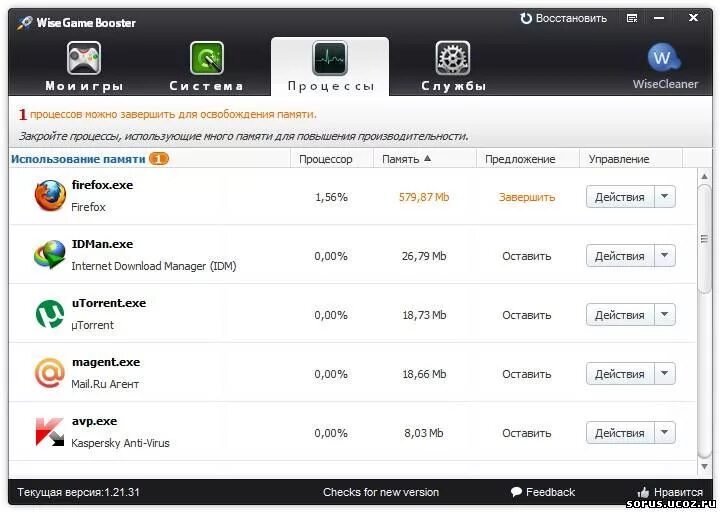Image resolution: width=721 pixels, height=513 pixels.
Task: Open the My Games tab icon
Action: point(83,58)
